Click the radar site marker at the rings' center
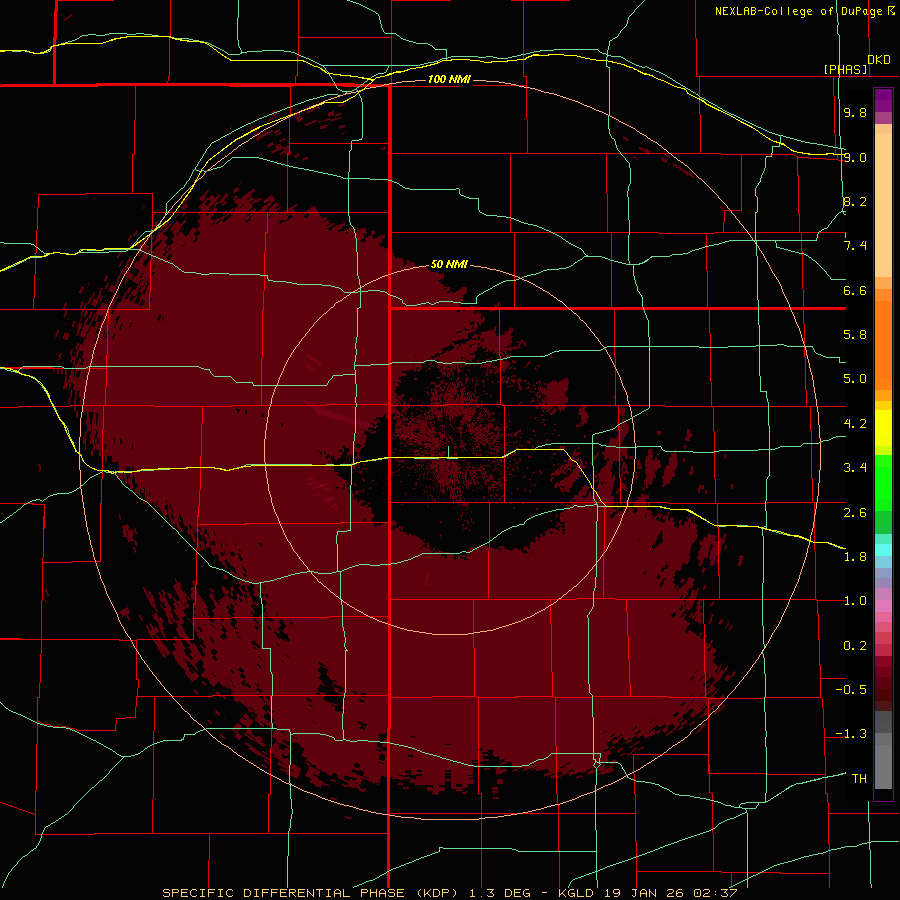Viewport: 900px width, 900px height. click(448, 452)
